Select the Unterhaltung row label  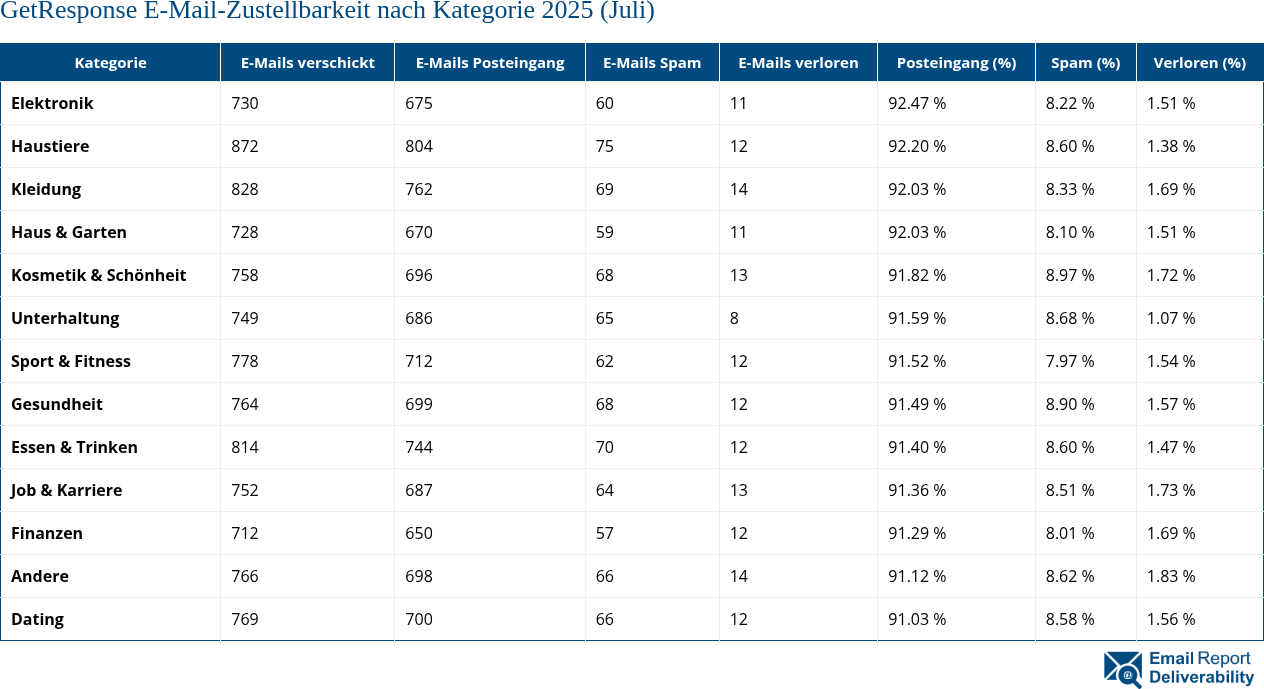pyautogui.click(x=65, y=318)
